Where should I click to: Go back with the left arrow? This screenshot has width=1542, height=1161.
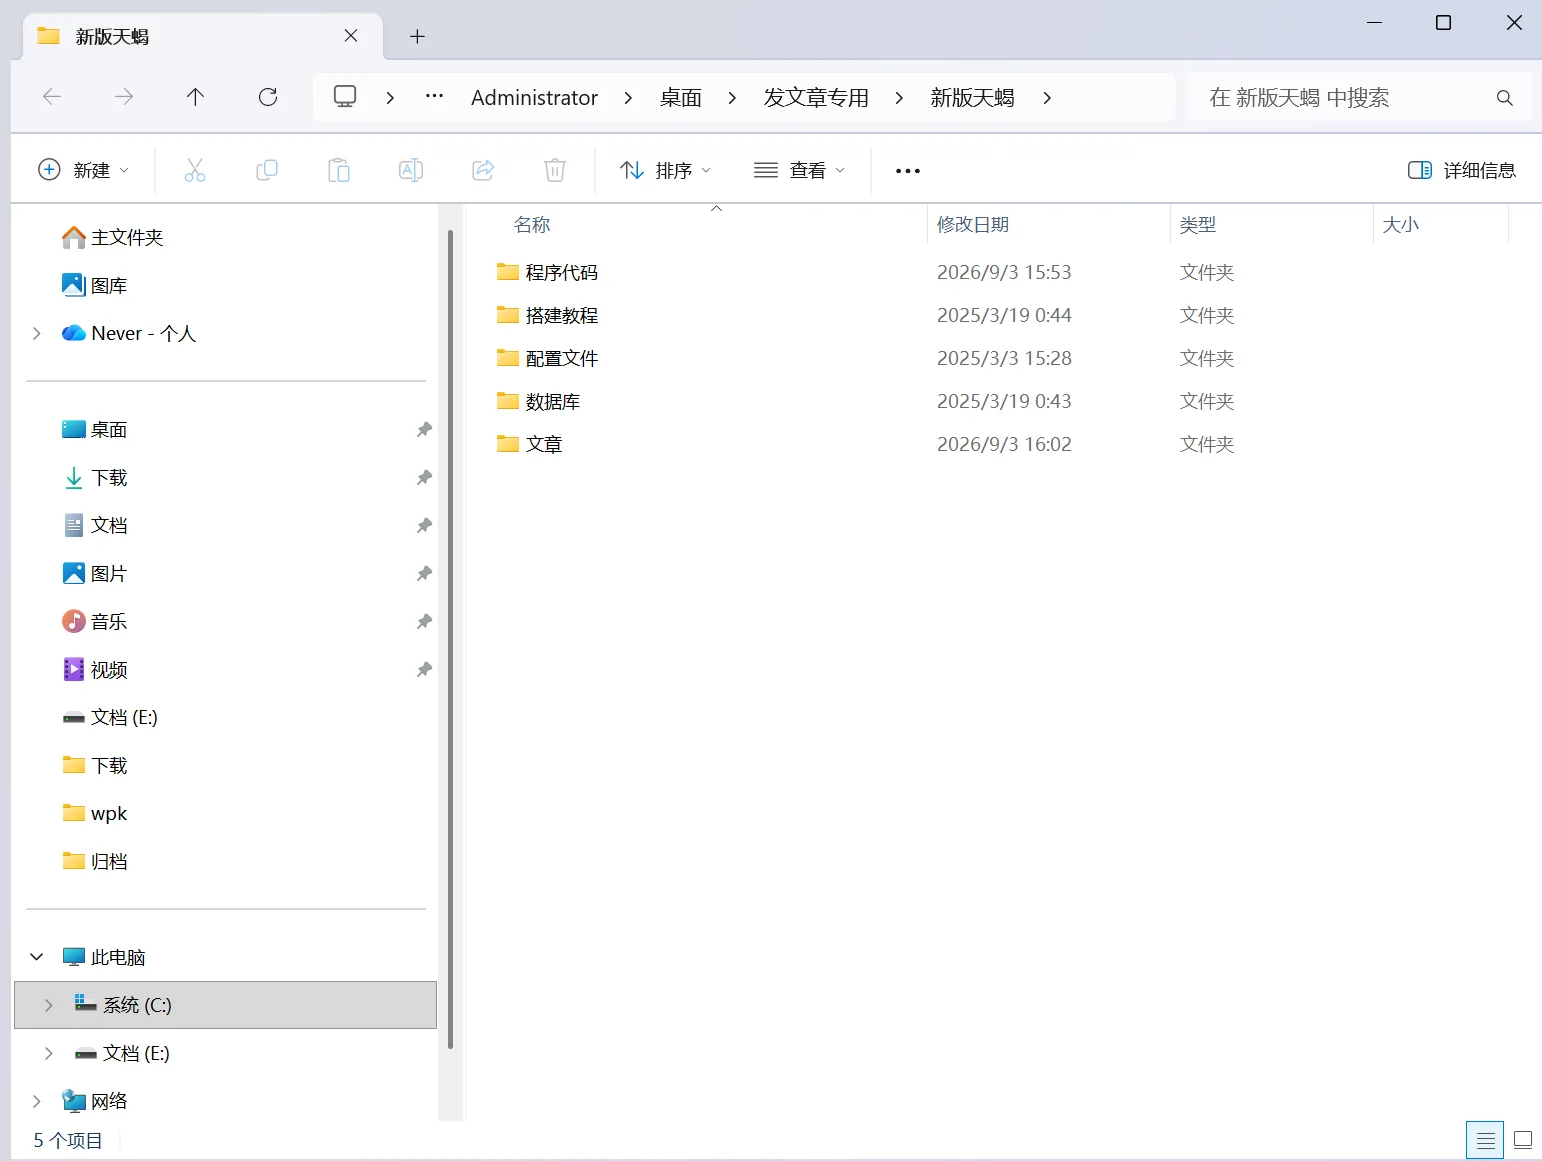(x=52, y=97)
